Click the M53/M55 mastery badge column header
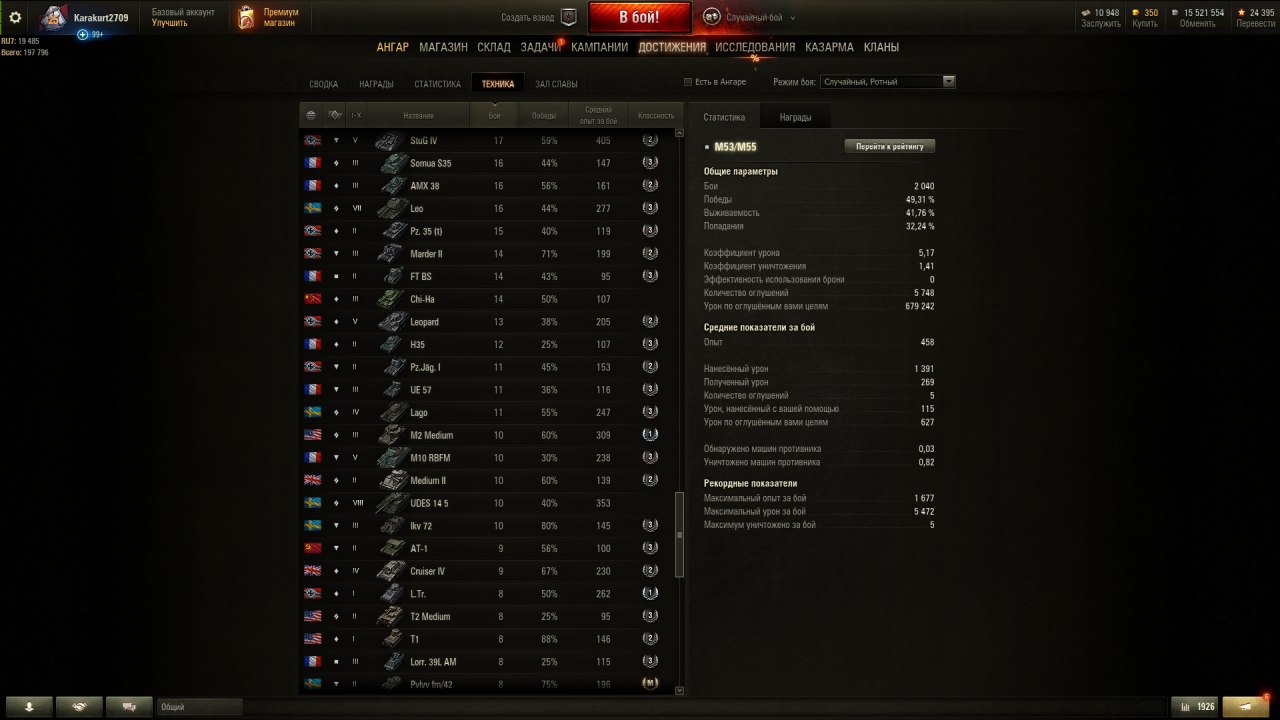 click(656, 115)
